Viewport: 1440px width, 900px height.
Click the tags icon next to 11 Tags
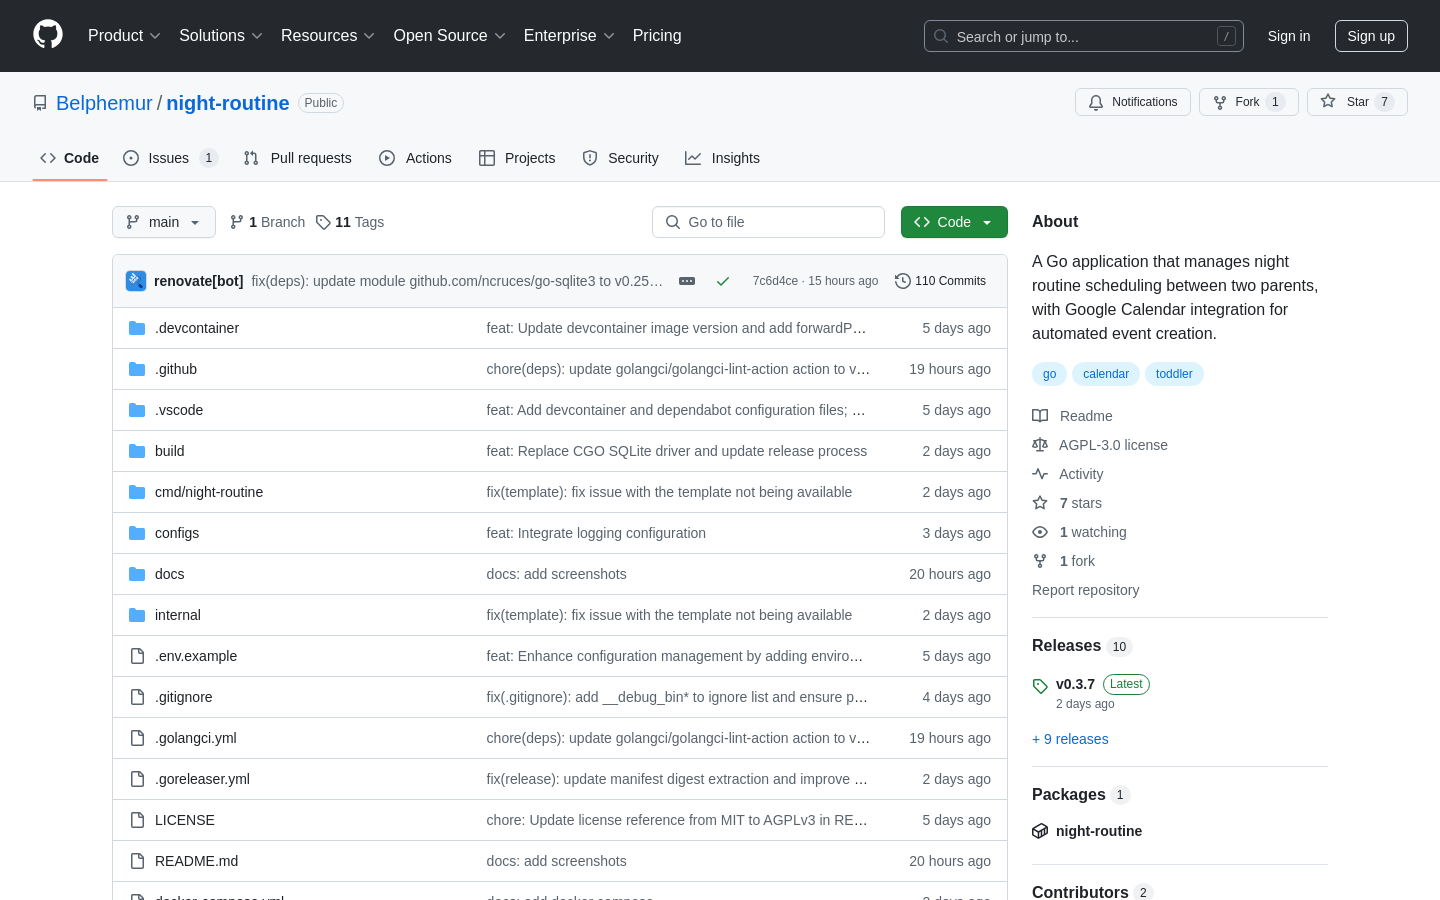pos(323,222)
